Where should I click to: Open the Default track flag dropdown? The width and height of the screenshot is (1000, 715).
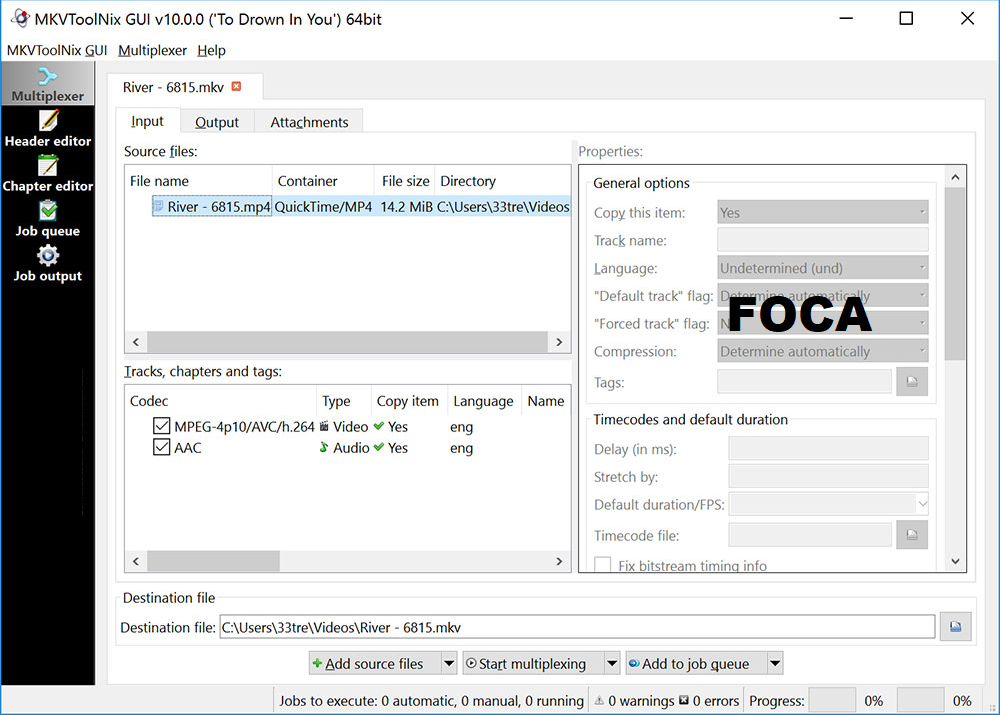pos(823,295)
